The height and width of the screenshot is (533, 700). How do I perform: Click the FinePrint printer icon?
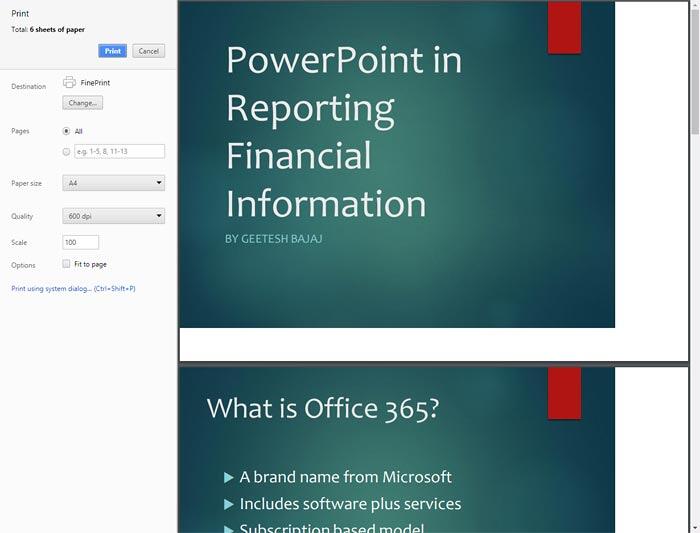point(69,82)
